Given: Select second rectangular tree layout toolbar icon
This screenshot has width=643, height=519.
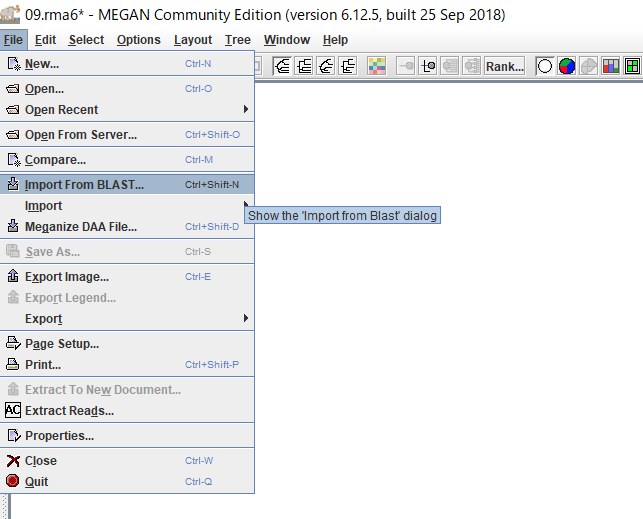Looking at the screenshot, I should coord(348,66).
